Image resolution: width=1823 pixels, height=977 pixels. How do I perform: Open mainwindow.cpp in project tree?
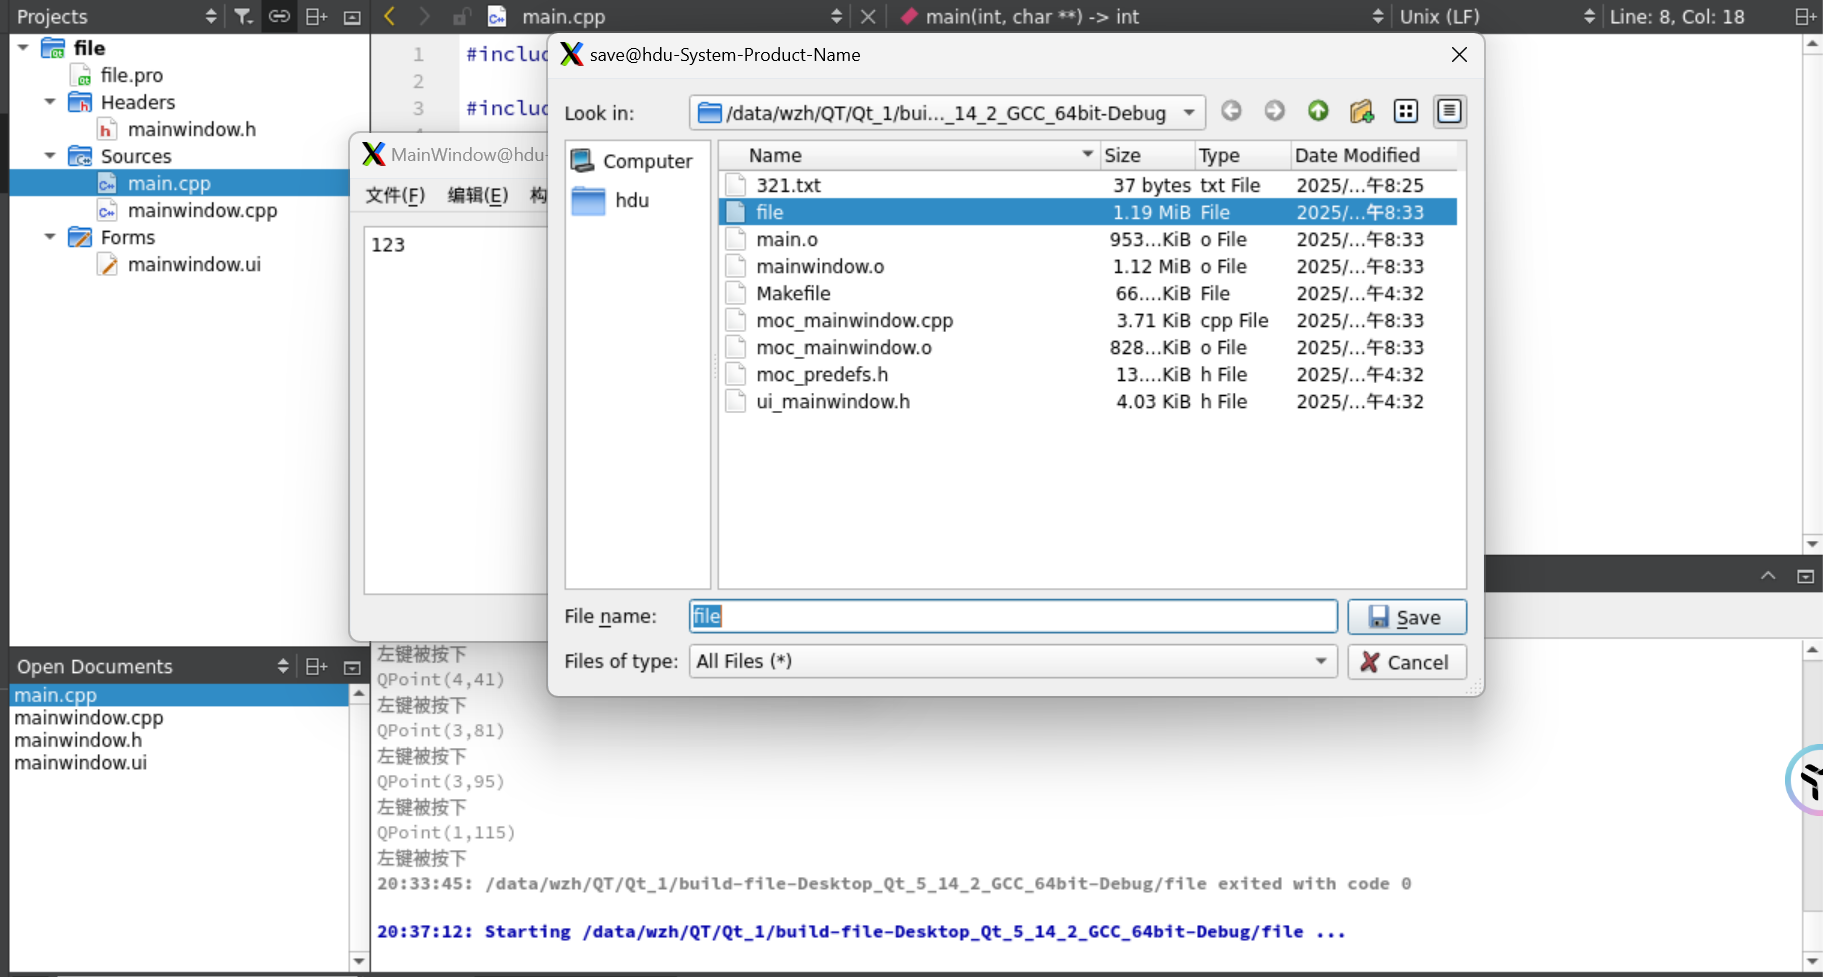coord(202,210)
